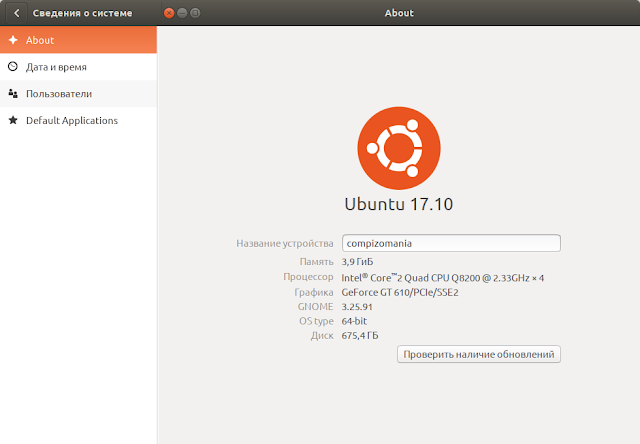This screenshot has height=444, width=640.
Task: Click the Диск label
Action: tap(322, 336)
